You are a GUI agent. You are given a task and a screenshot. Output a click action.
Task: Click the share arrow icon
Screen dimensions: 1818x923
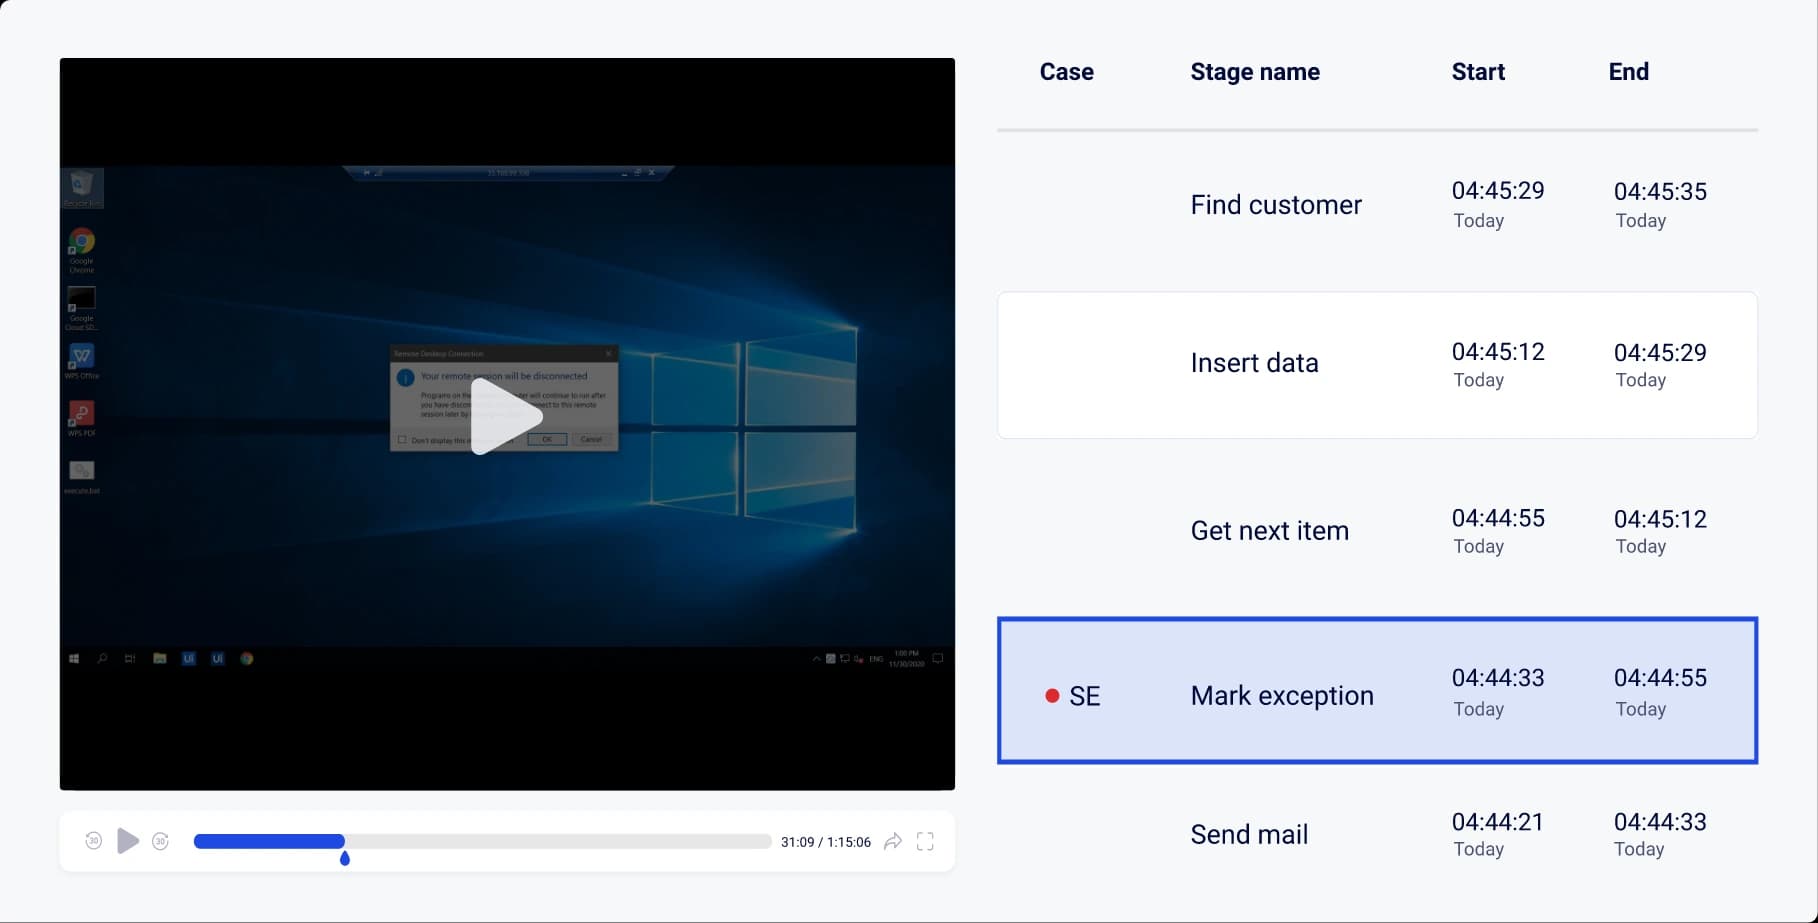coord(893,841)
